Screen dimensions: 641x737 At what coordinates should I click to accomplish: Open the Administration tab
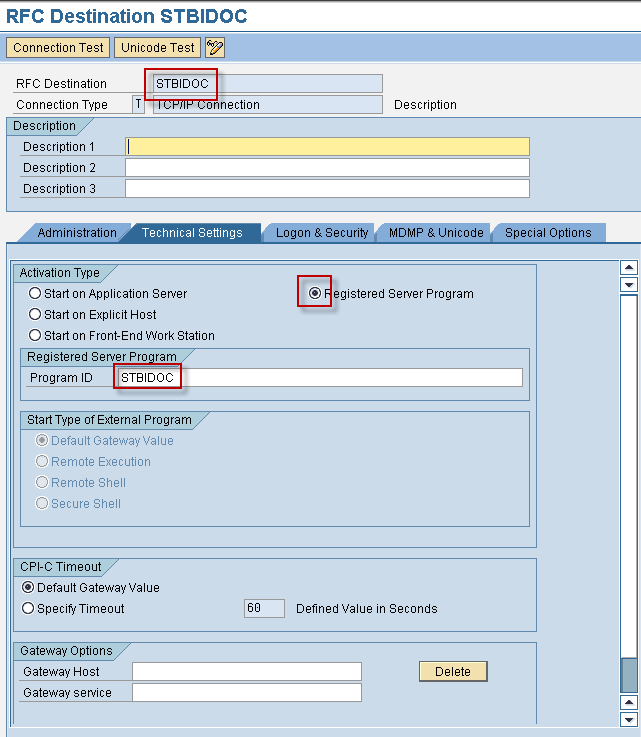pos(77,233)
